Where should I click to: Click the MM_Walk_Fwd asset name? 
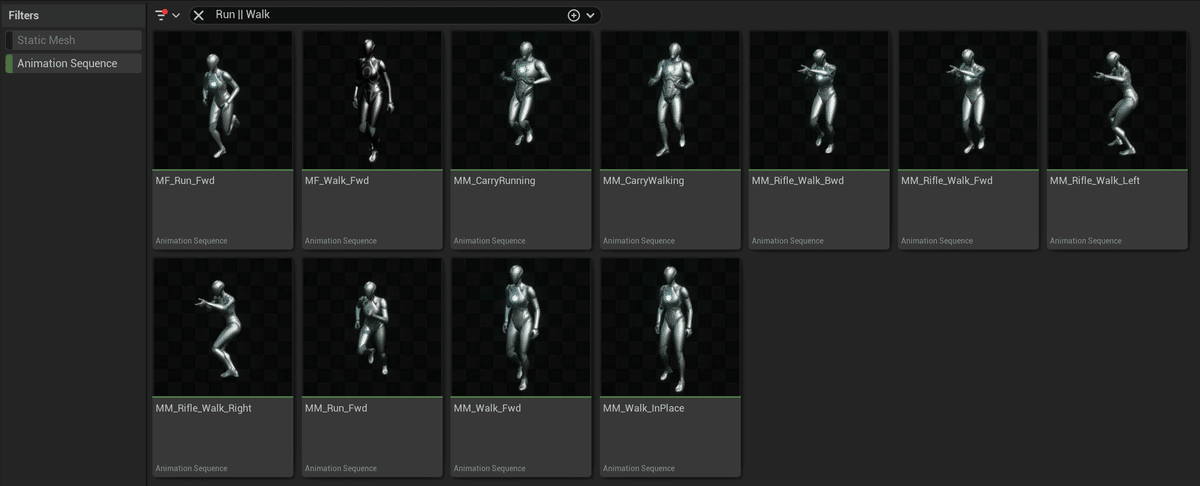[x=487, y=408]
